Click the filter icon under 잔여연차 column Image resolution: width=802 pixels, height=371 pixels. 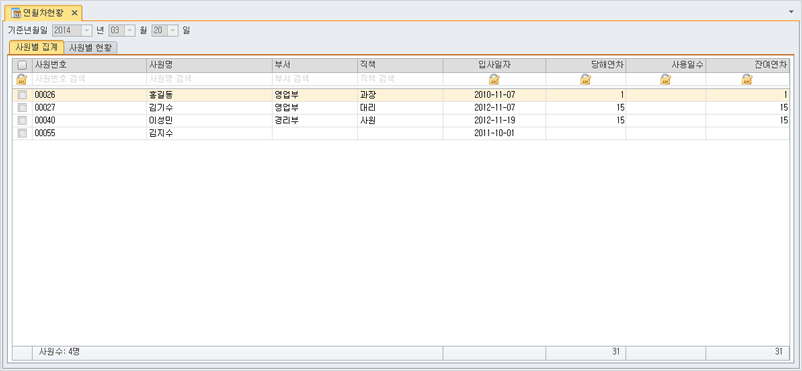coord(747,79)
